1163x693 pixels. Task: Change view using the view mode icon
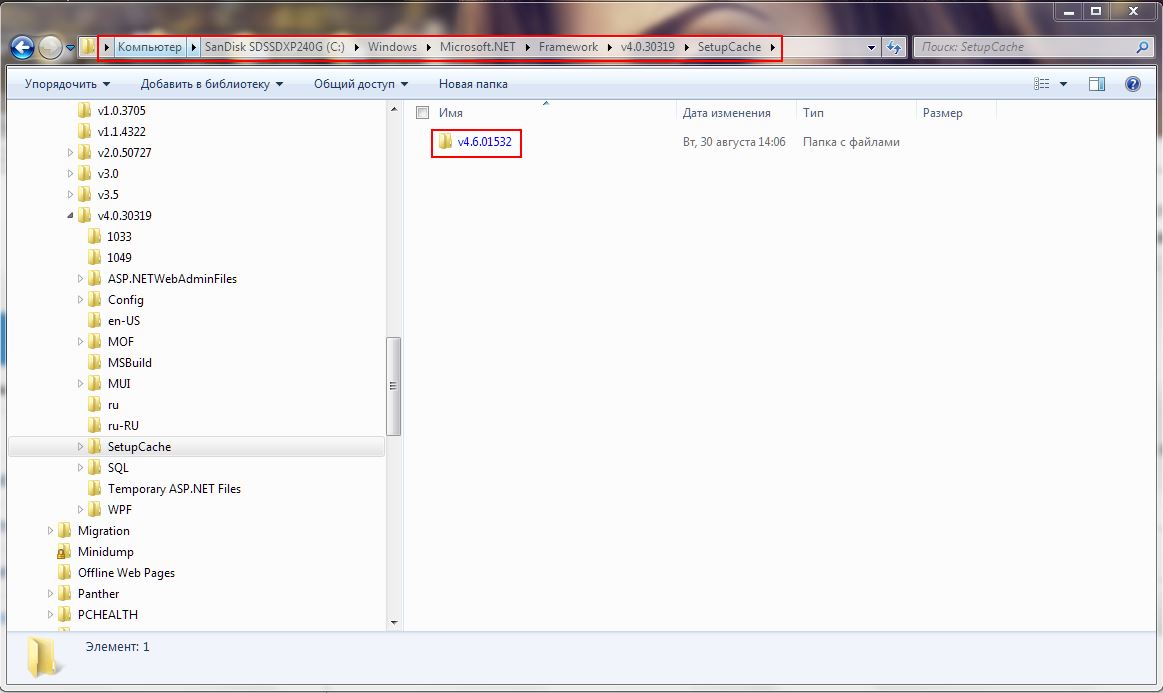(1041, 84)
